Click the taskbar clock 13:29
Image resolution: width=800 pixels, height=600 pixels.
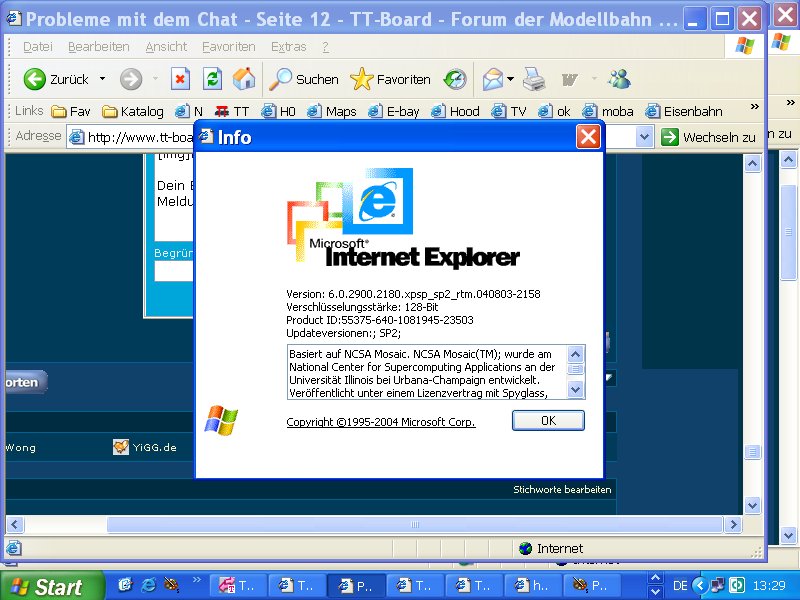pos(769,585)
